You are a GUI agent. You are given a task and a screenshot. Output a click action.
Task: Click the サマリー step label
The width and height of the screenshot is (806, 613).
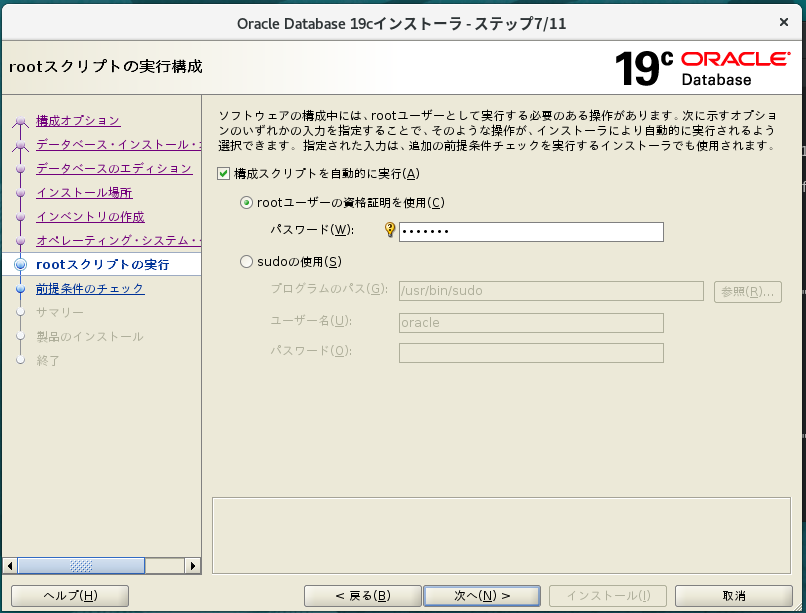60,312
